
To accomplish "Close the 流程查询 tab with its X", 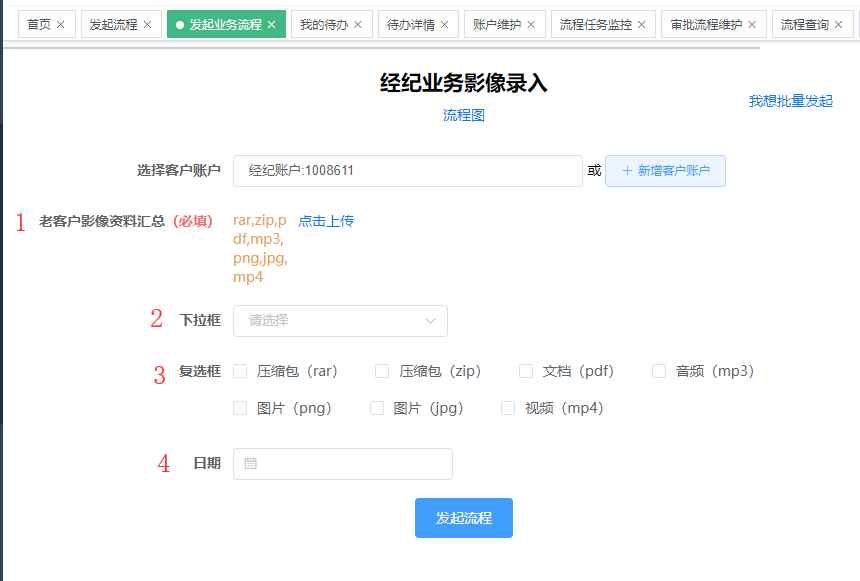I will click(838, 25).
